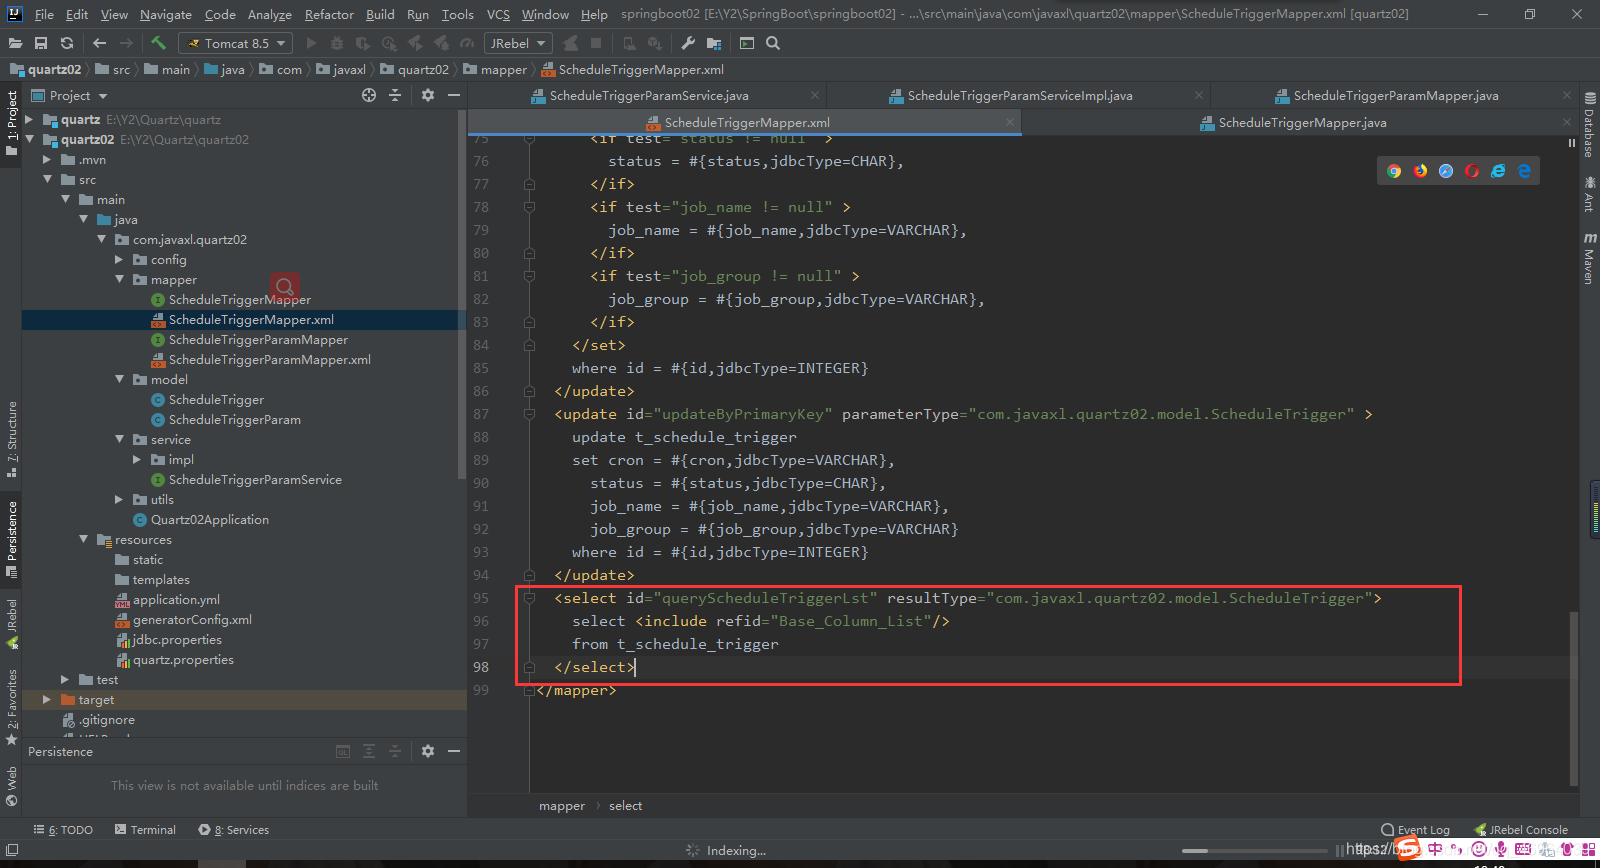Click Collapse All icon in Project panel
This screenshot has height=868, width=1600.
point(395,95)
